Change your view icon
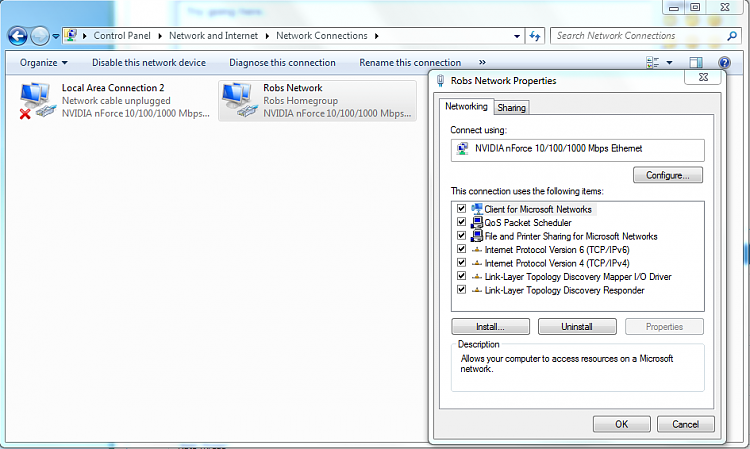The image size is (750, 449). 652,63
